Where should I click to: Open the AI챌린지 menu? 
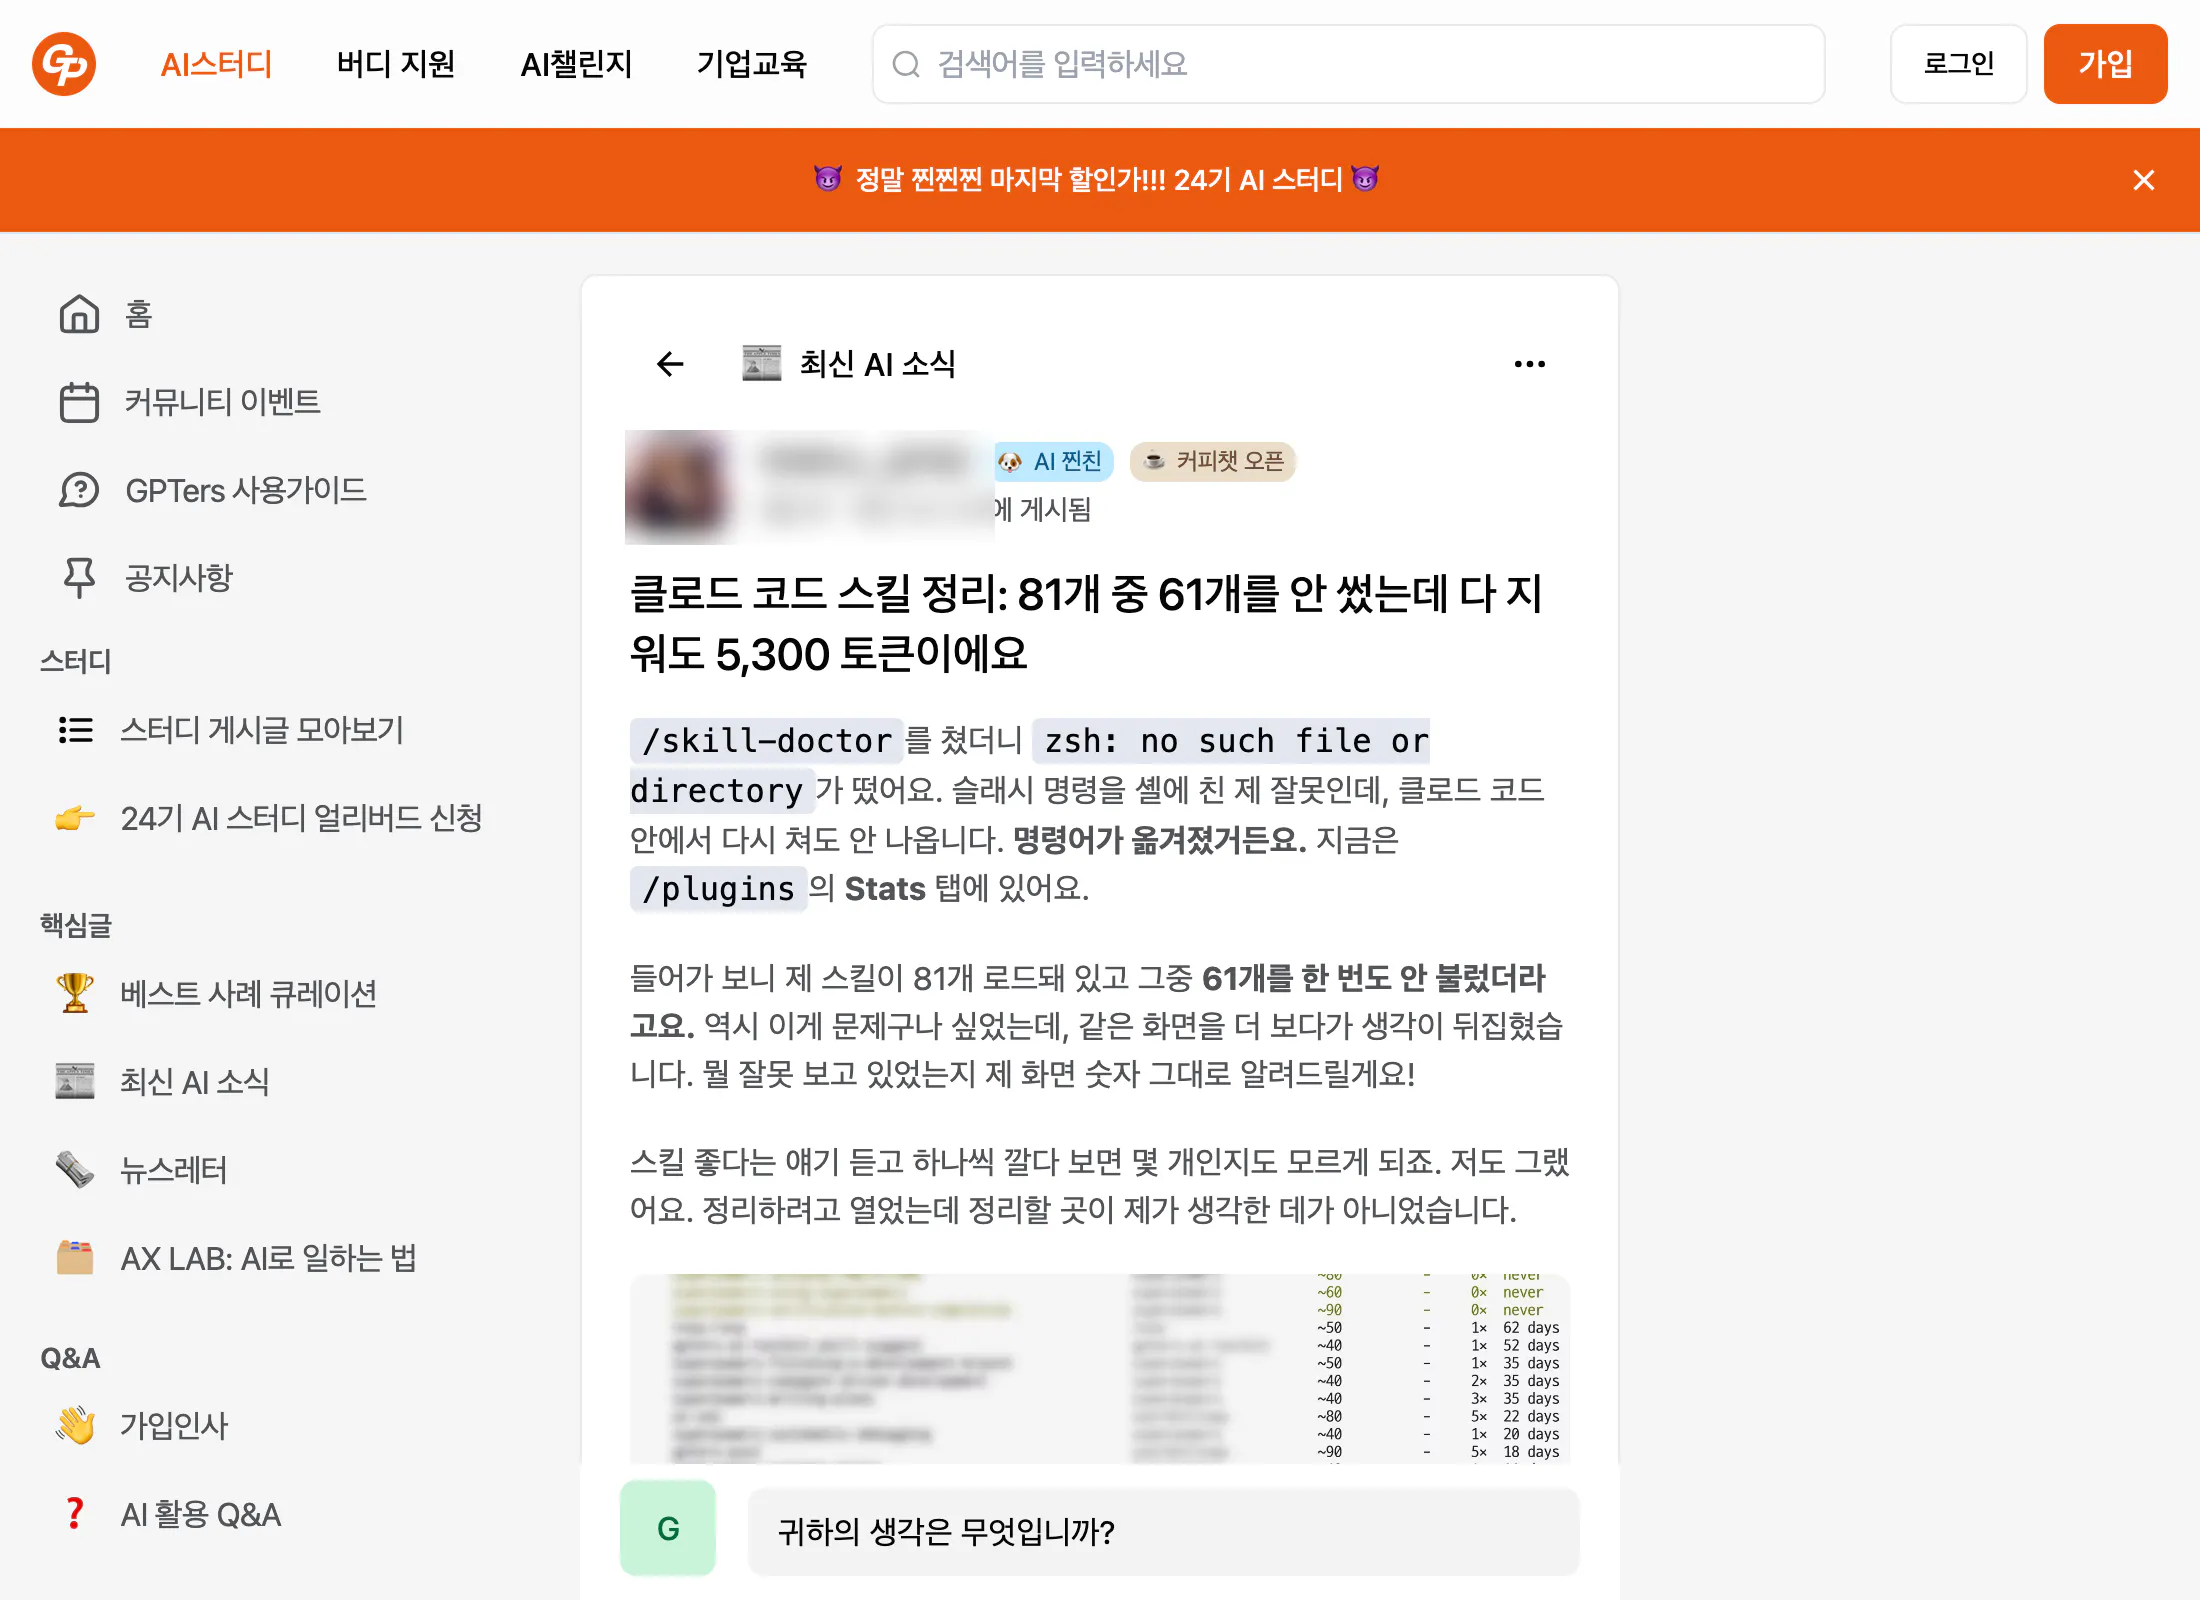tap(576, 64)
